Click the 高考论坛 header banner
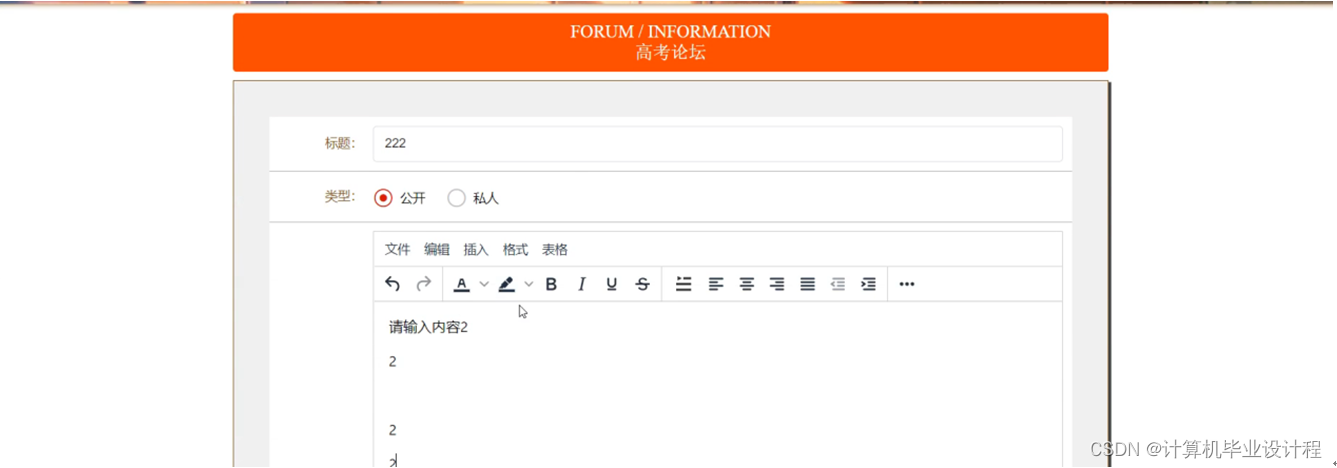The width and height of the screenshot is (1337, 468). click(670, 42)
